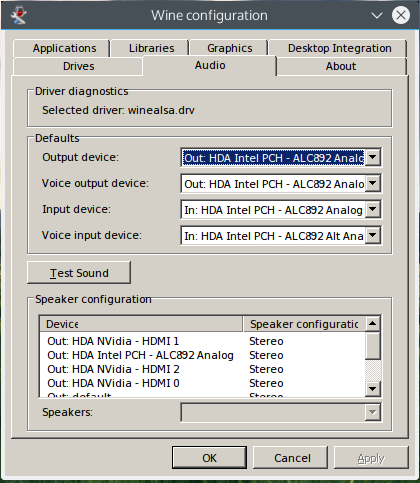Open the About tab
This screenshot has width=420, height=483.
pyautogui.click(x=341, y=66)
